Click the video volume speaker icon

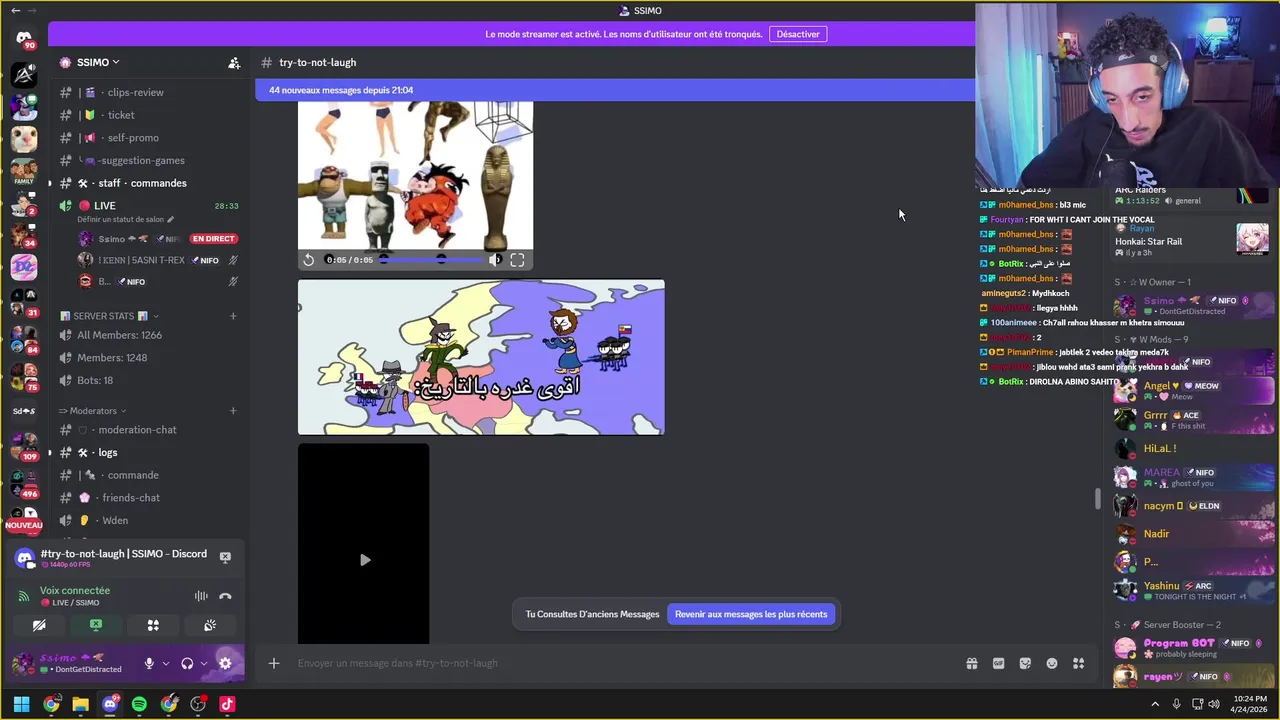tap(494, 260)
